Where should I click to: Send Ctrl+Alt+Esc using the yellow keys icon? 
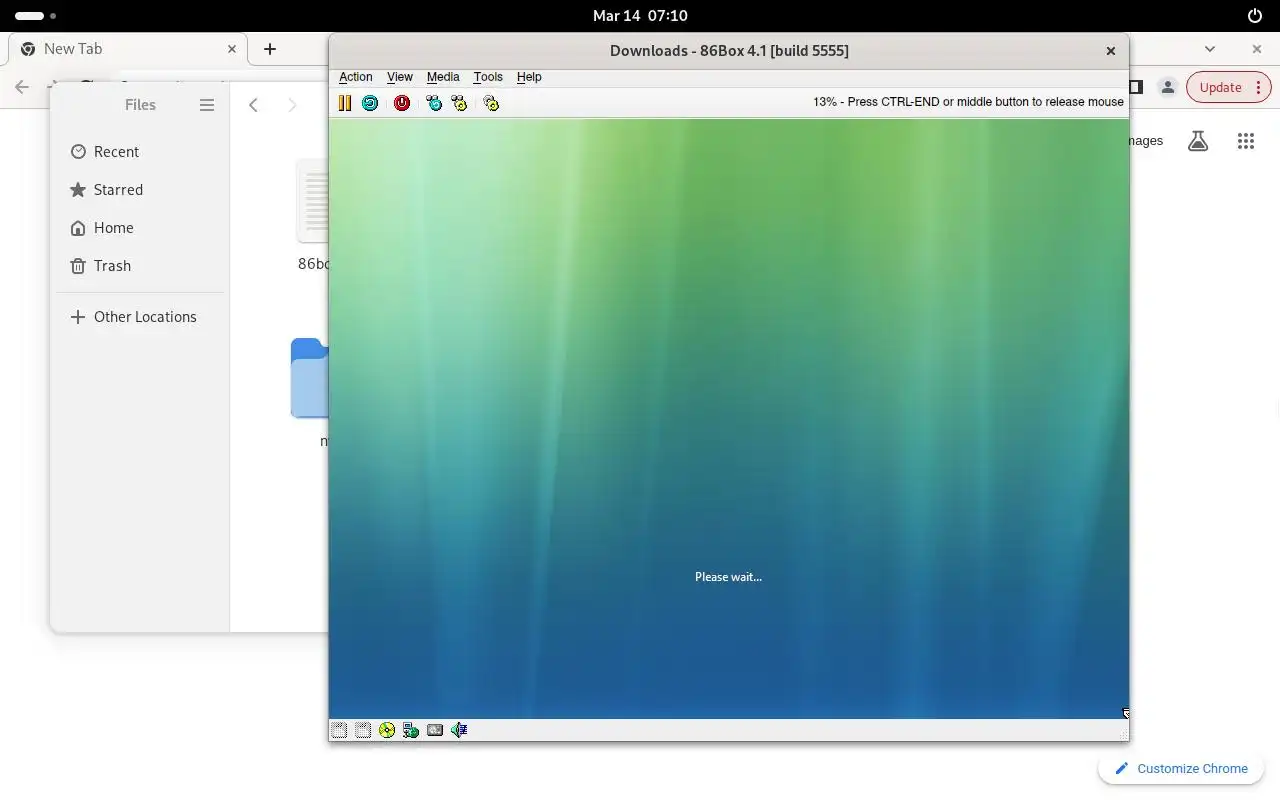pyautogui.click(x=459, y=103)
